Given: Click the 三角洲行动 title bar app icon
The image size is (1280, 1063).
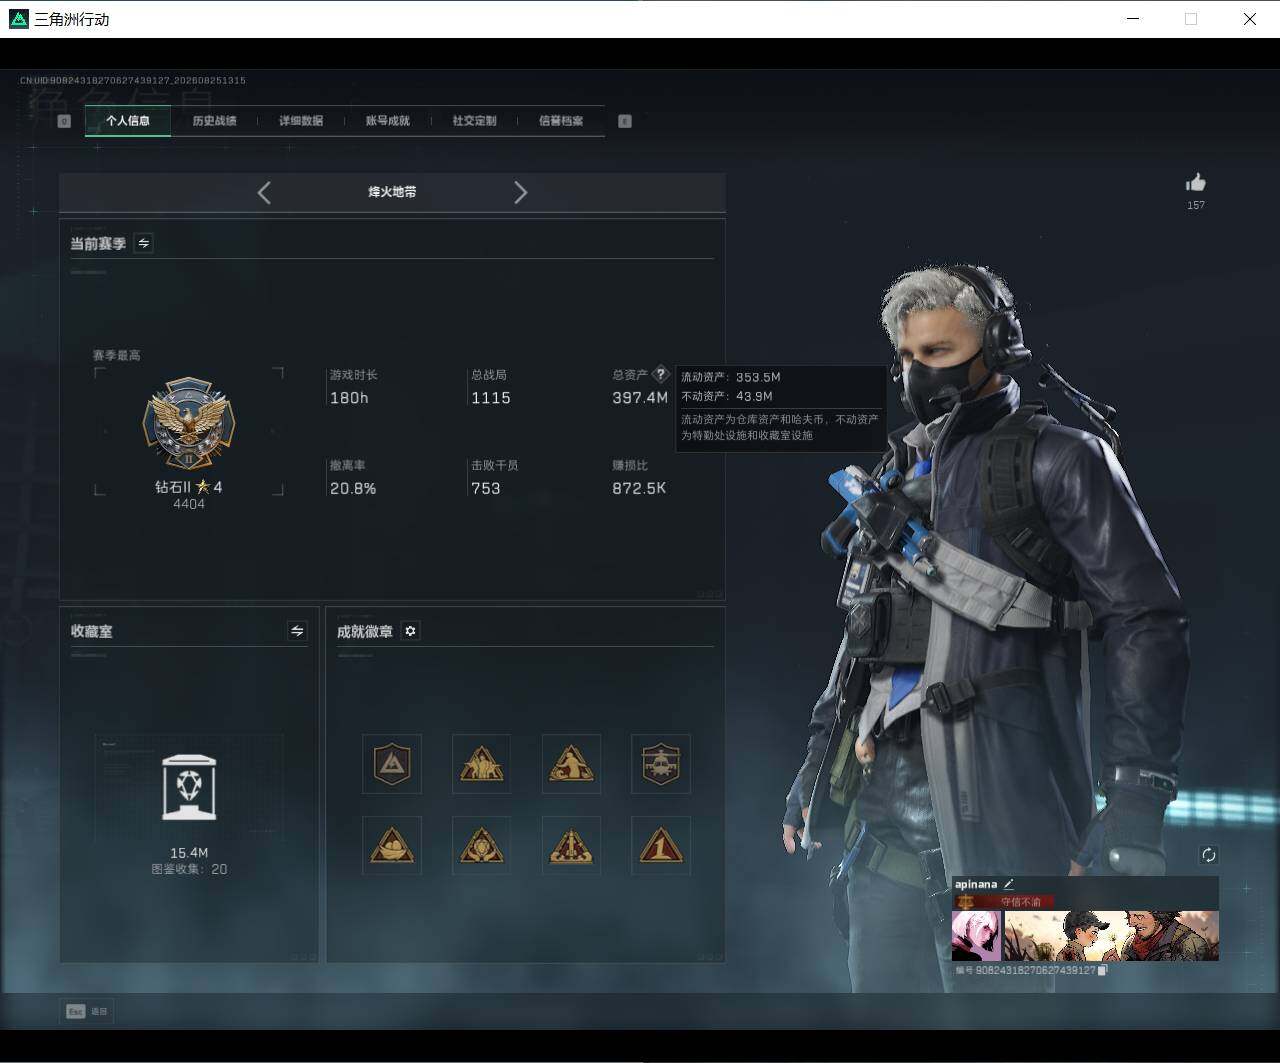Looking at the screenshot, I should [x=18, y=19].
